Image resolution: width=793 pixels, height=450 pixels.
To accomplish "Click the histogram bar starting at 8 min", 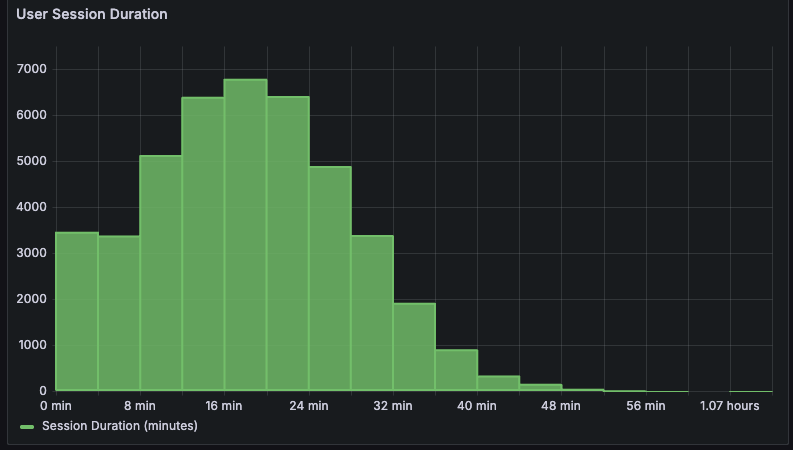I will coord(161,273).
